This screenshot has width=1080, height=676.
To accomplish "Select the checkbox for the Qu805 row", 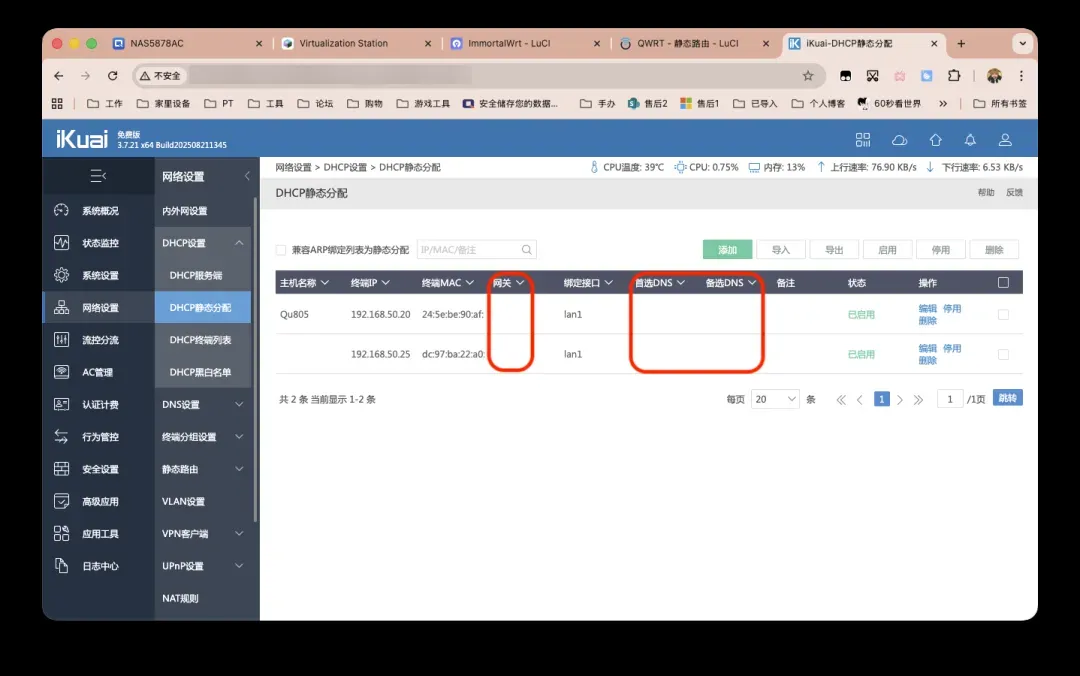I will [x=1003, y=315].
